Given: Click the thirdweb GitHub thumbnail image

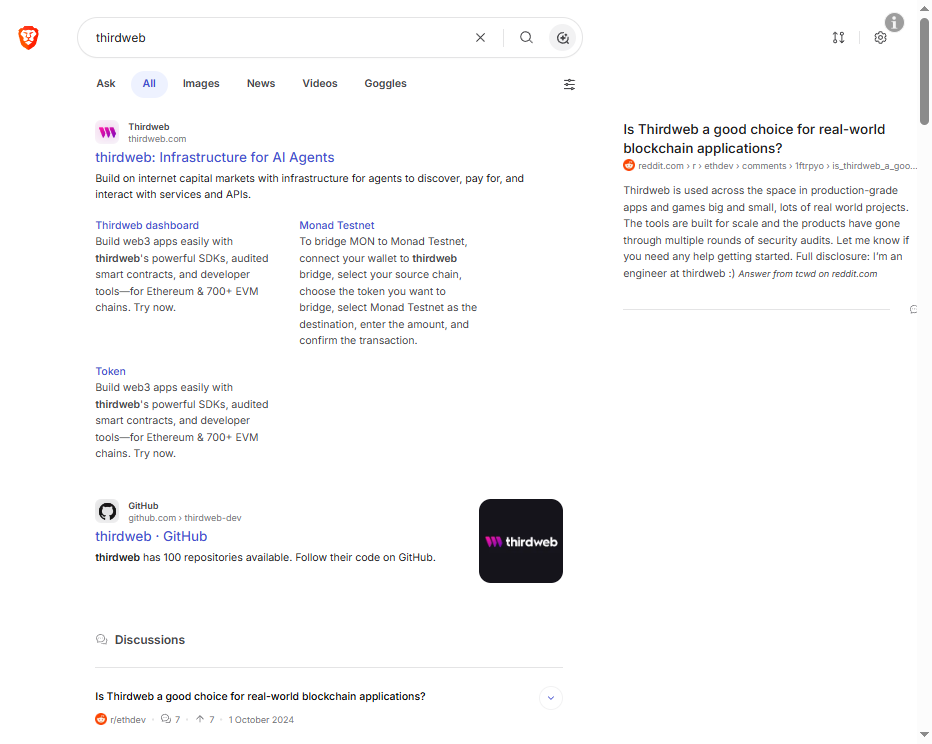Looking at the screenshot, I should [x=521, y=541].
